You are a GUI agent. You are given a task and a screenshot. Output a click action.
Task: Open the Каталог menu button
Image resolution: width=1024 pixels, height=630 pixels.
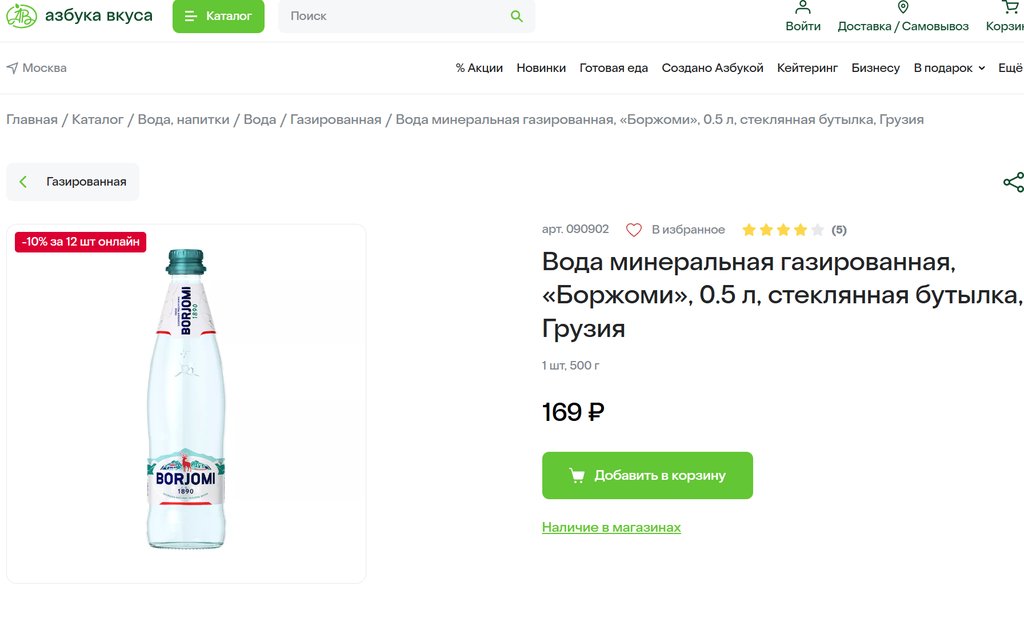click(218, 16)
